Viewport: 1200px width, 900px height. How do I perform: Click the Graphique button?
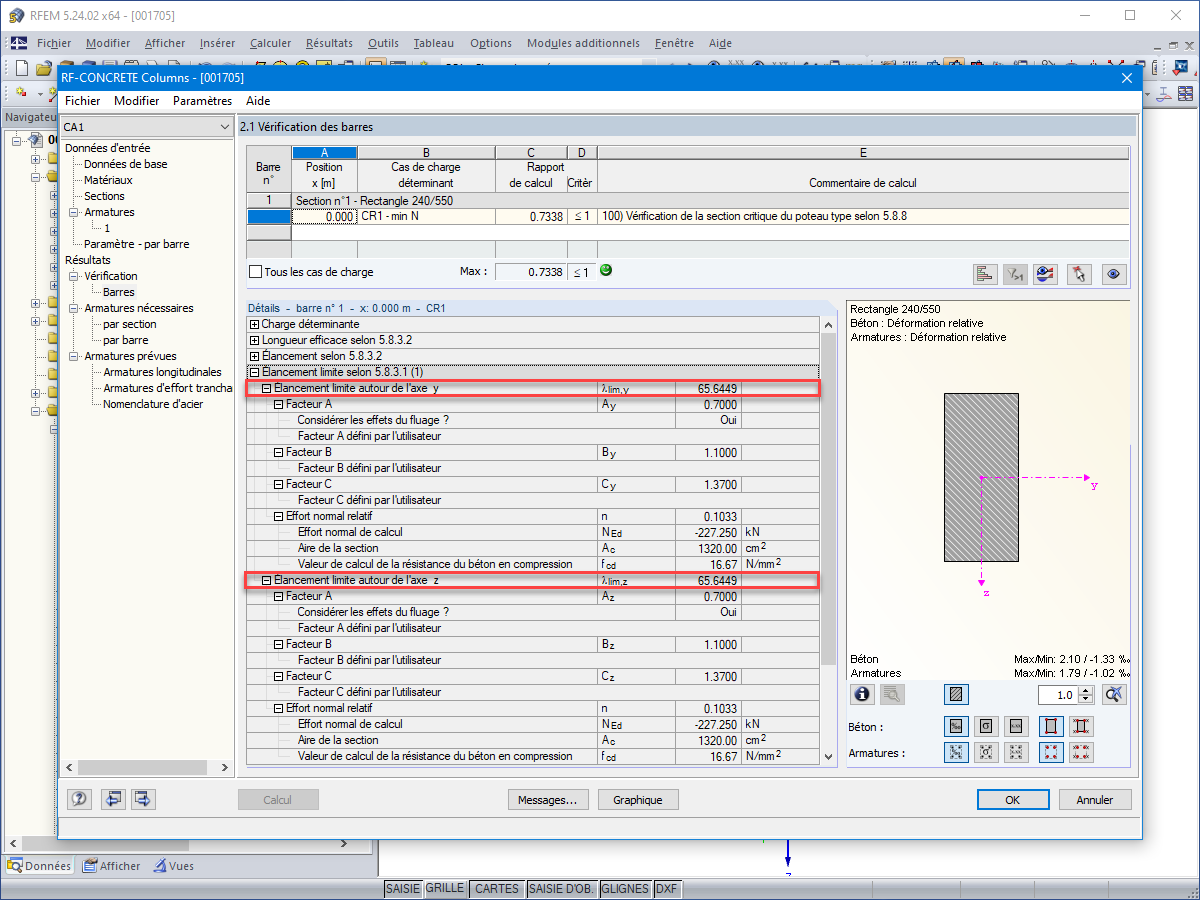click(638, 799)
